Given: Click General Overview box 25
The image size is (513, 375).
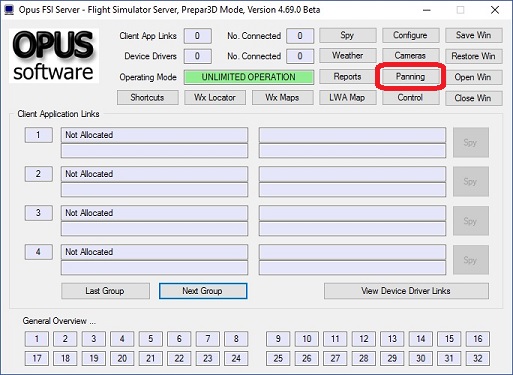Looking at the screenshot, I should (278, 359).
